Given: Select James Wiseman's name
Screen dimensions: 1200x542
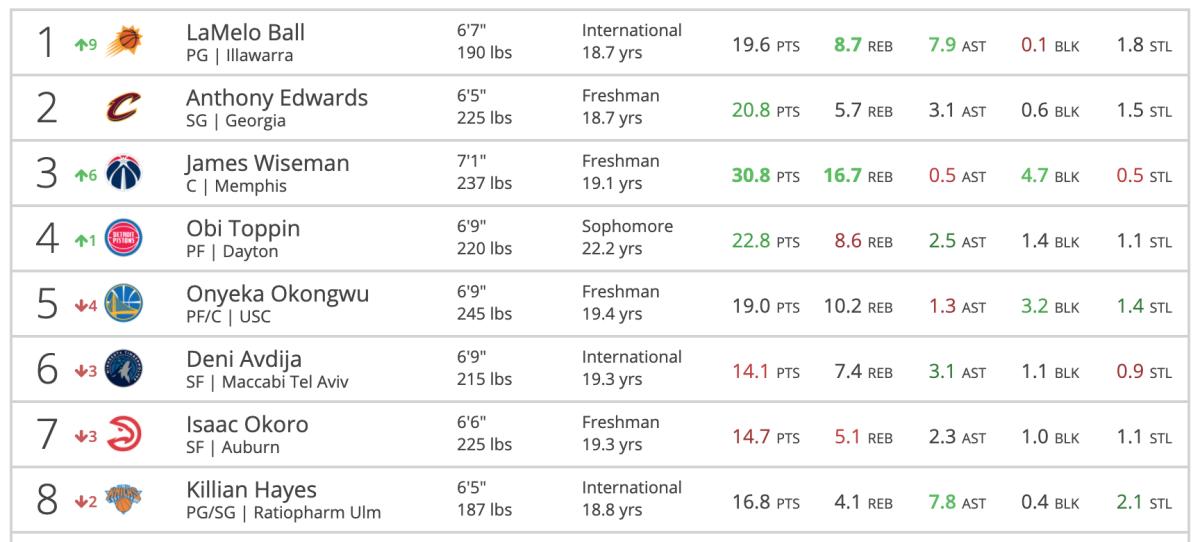Looking at the screenshot, I should (x=267, y=163).
